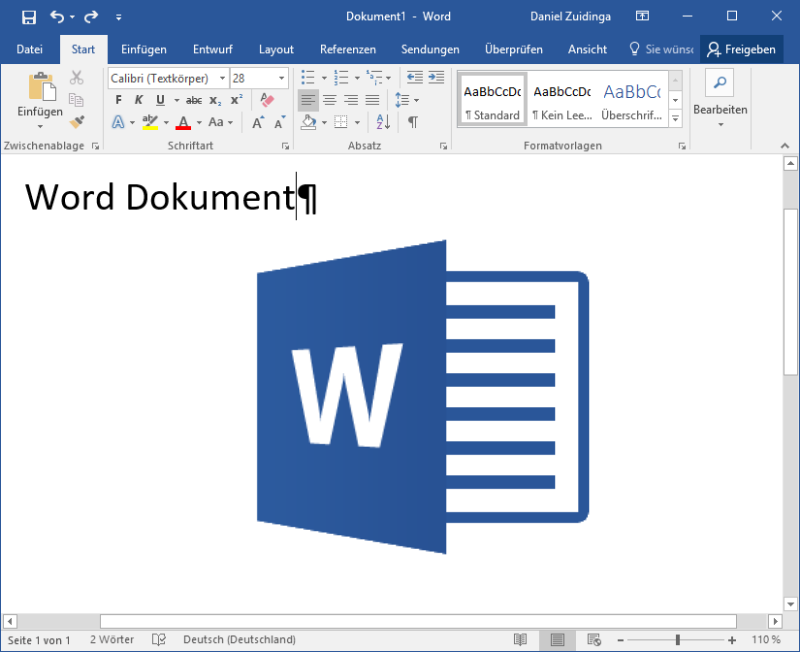This screenshot has height=652, width=800.
Task: Open the font size dropdown
Action: click(x=282, y=78)
